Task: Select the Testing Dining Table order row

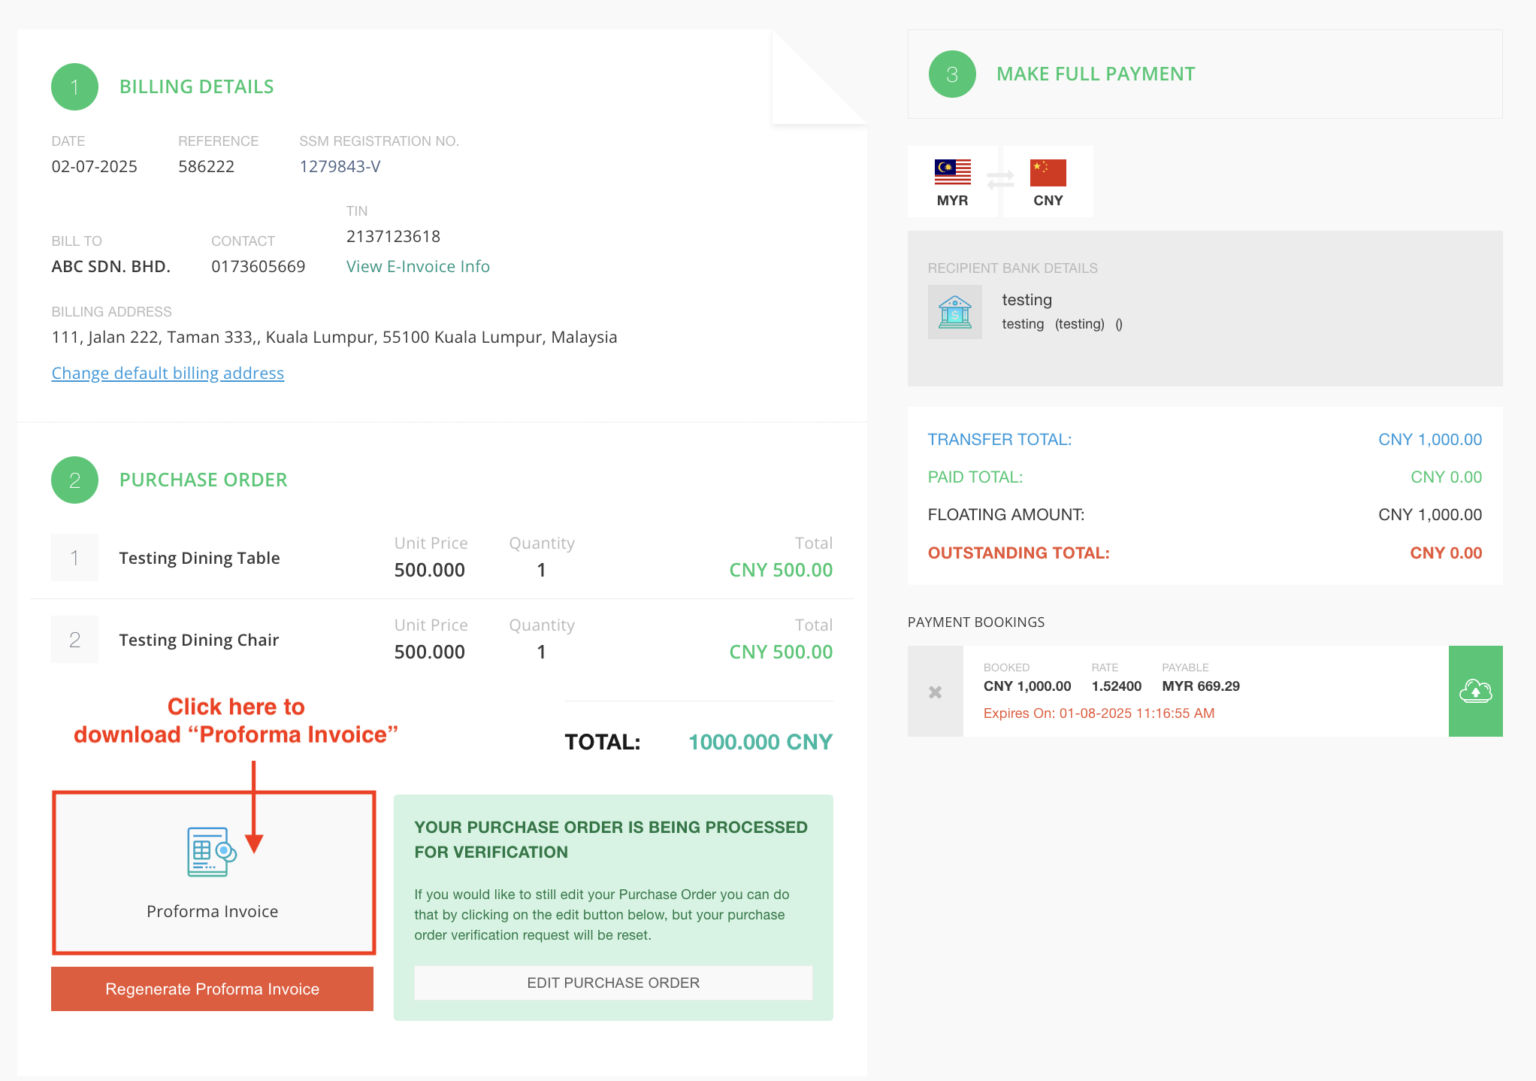Action: pyautogui.click(x=199, y=558)
